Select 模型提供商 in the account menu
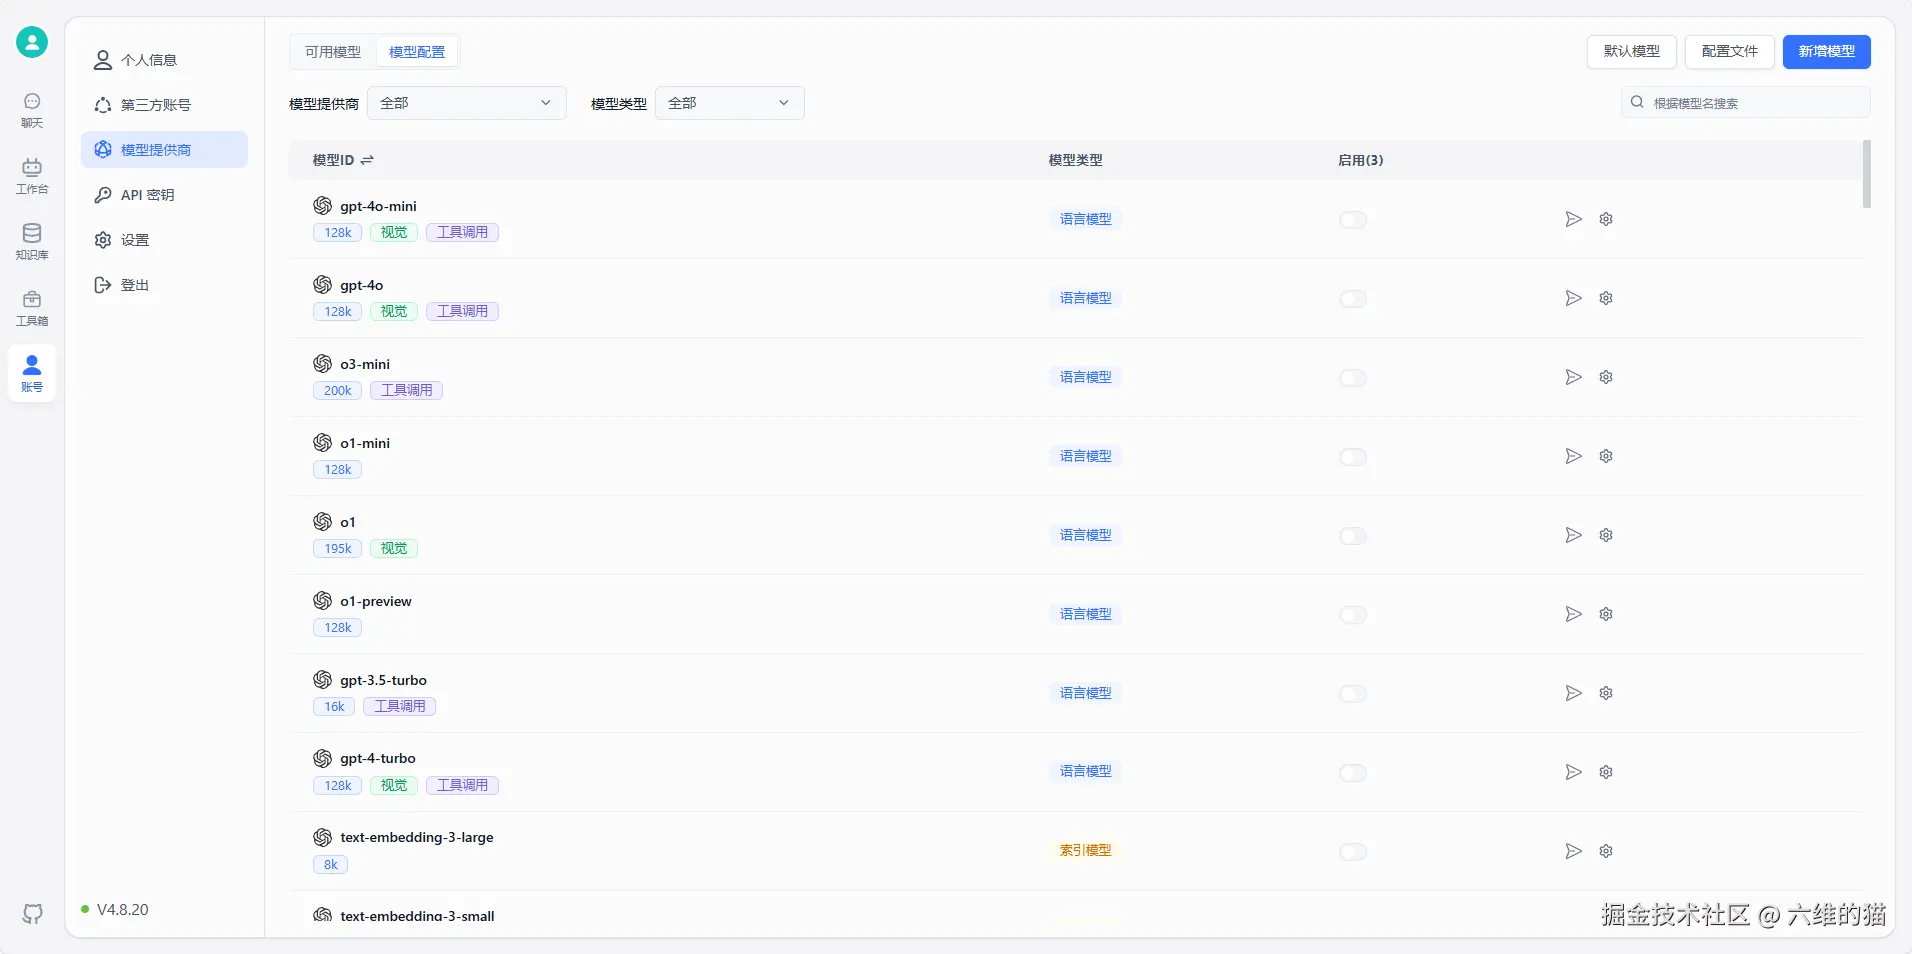 164,150
